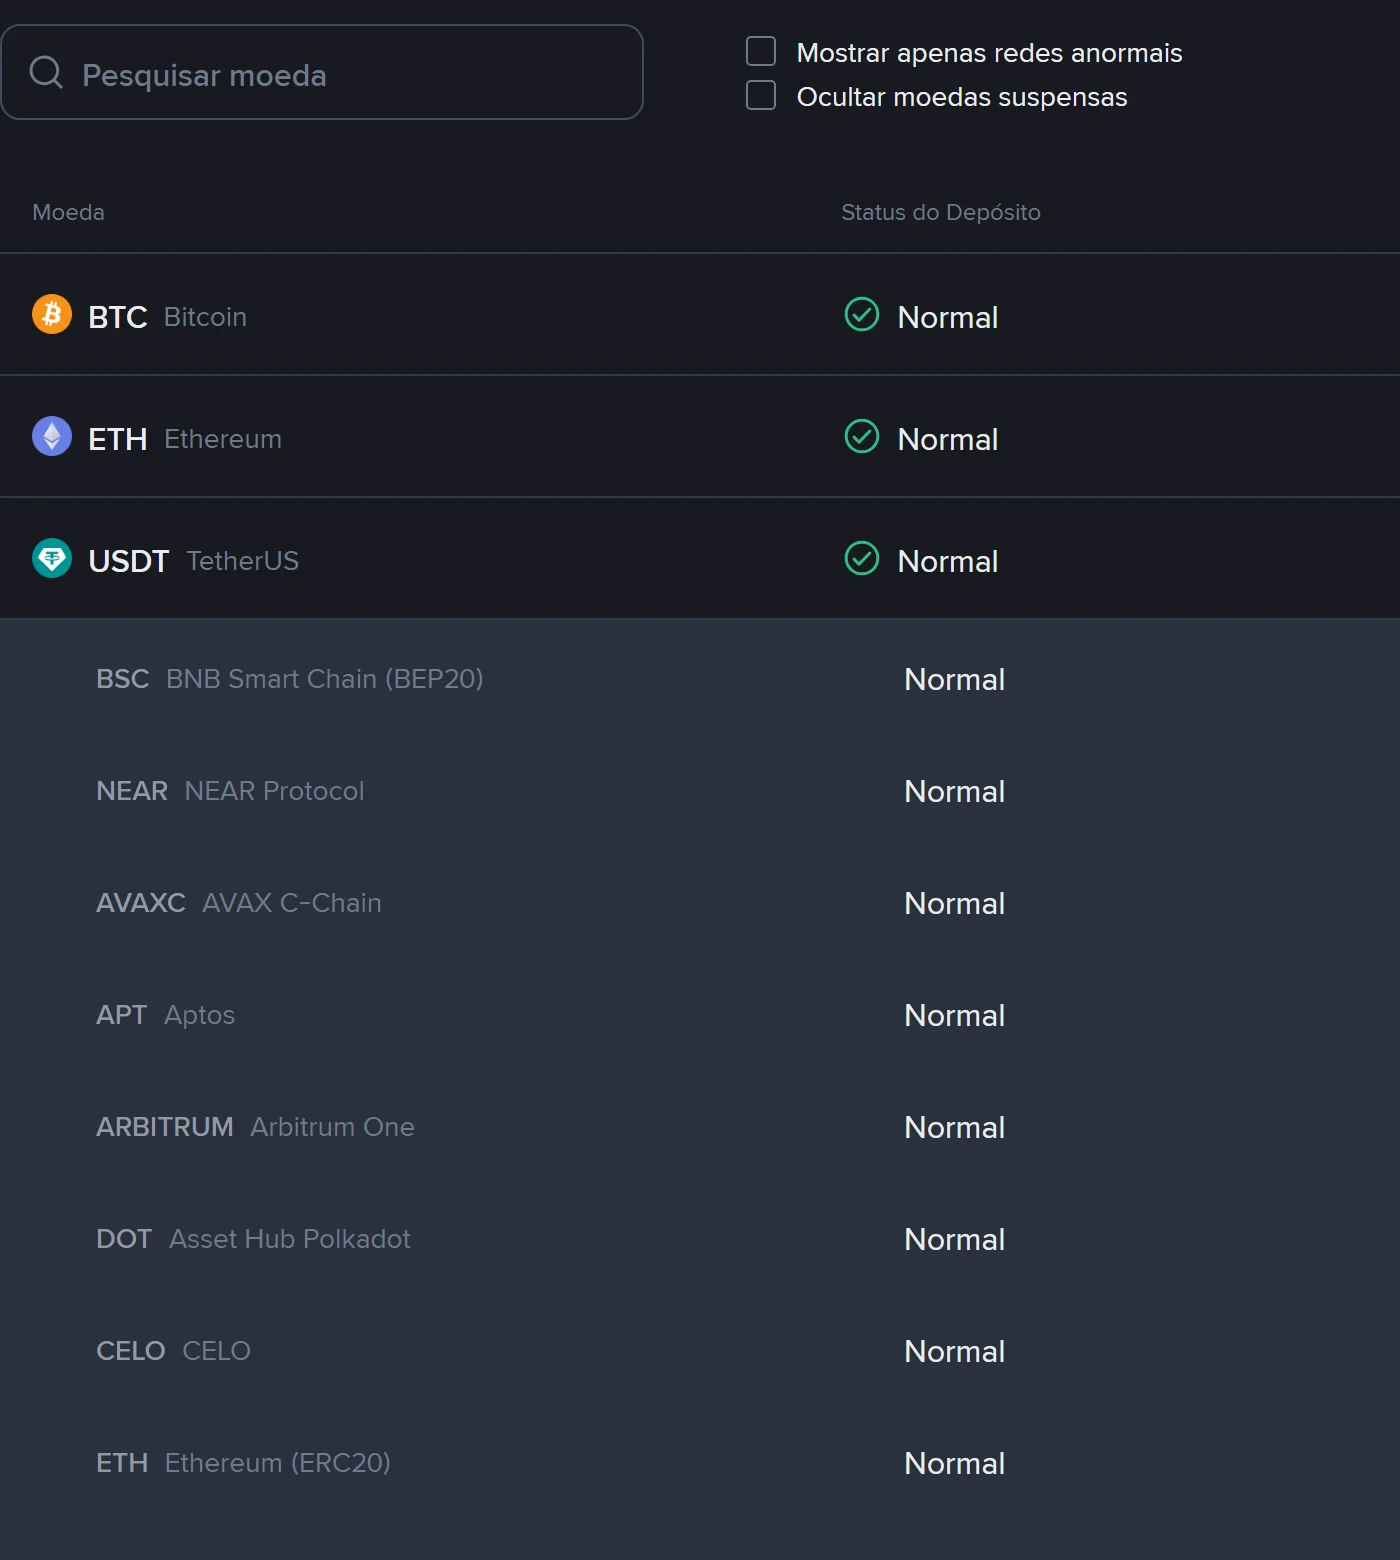Select the AVAXC AVAX C-Chain network
The width and height of the screenshot is (1400, 1560).
coord(700,903)
